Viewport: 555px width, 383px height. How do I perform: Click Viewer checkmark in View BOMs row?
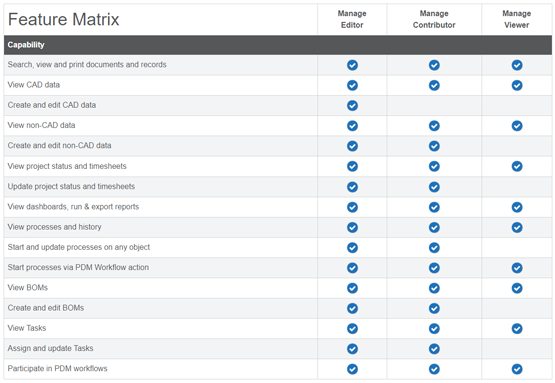tap(517, 288)
